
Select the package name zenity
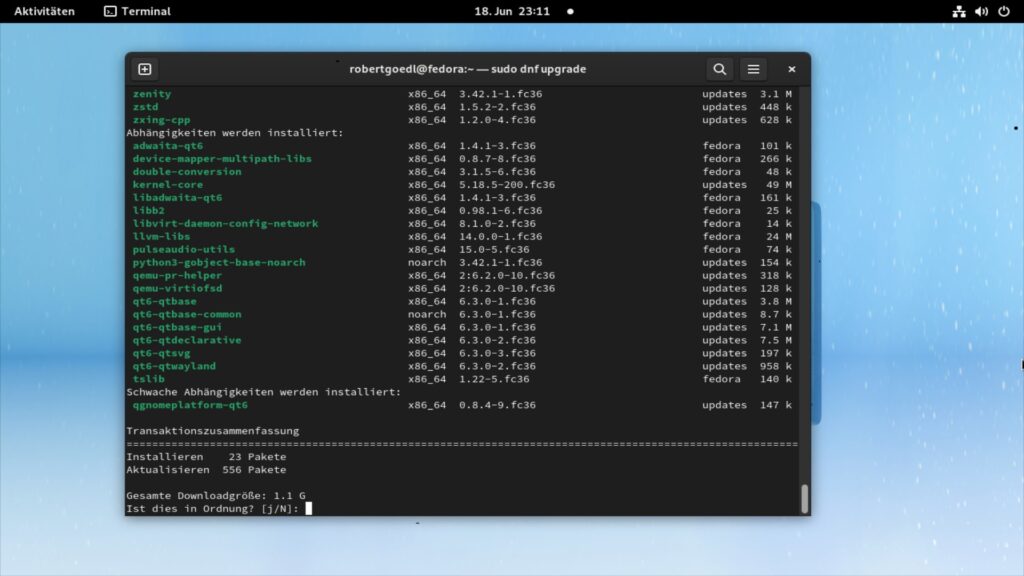point(152,94)
